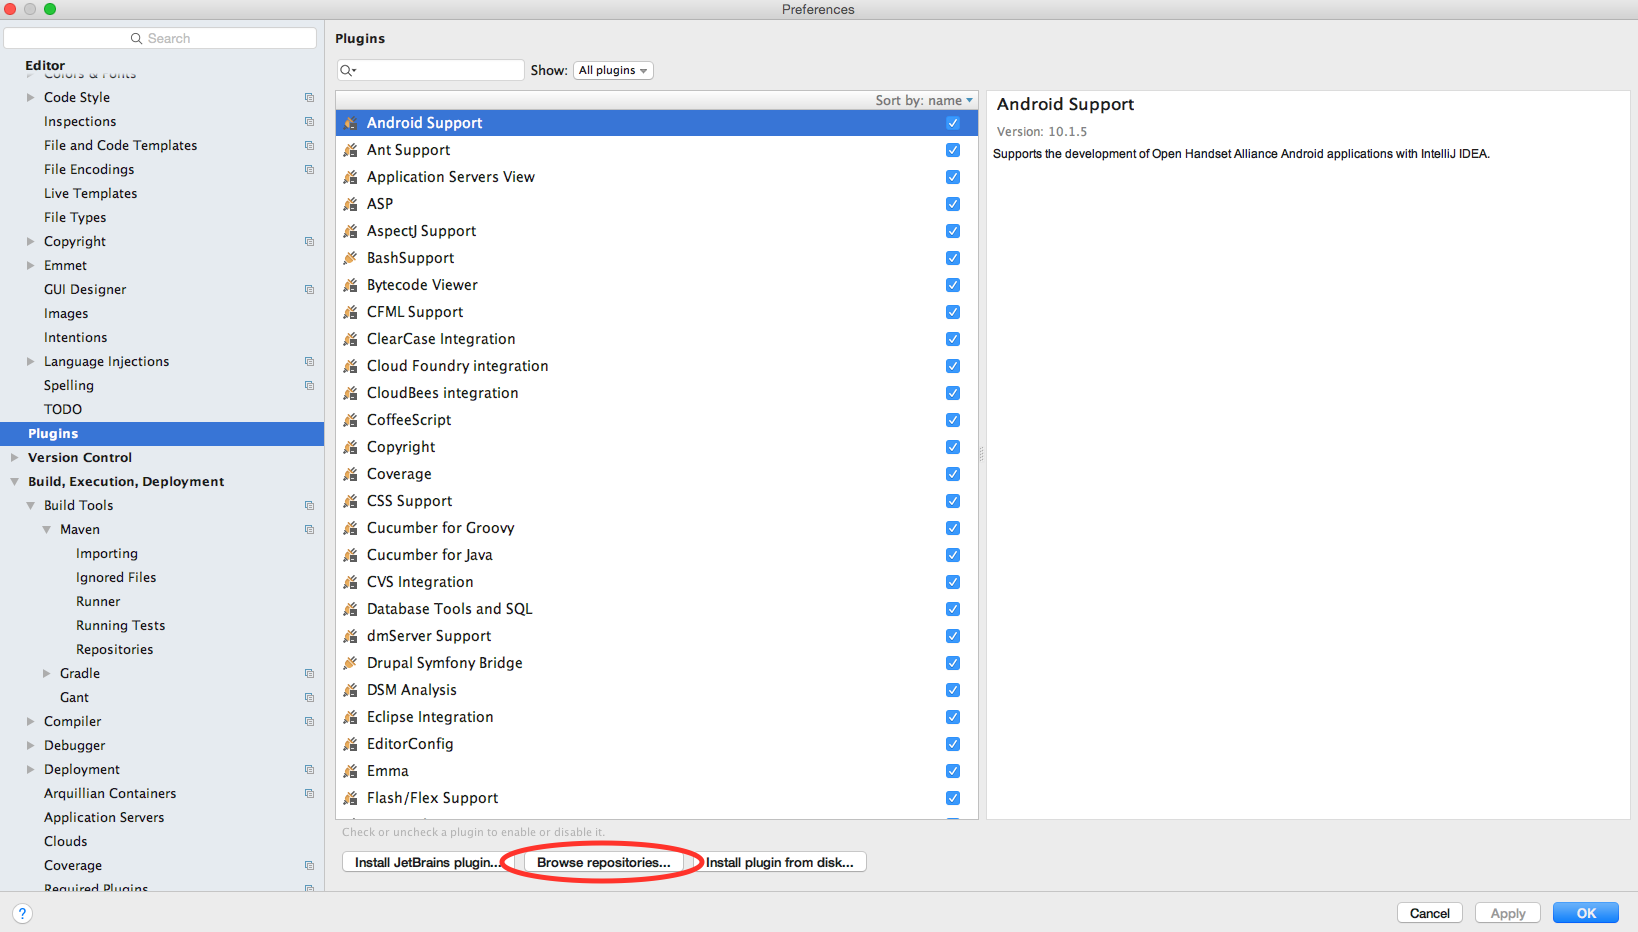Click the Android Support plugin icon
Viewport: 1638px width, 932px height.
point(350,123)
